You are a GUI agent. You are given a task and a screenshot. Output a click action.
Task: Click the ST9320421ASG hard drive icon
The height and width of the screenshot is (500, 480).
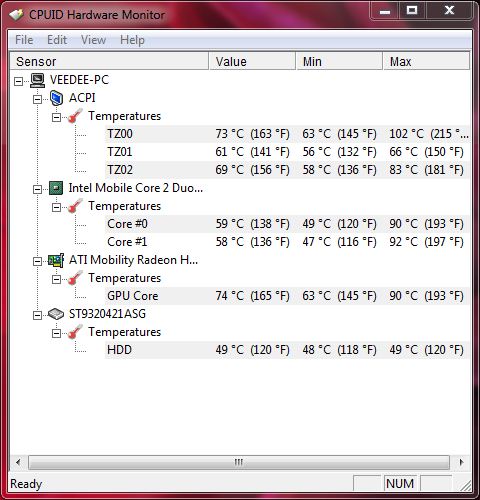56,314
